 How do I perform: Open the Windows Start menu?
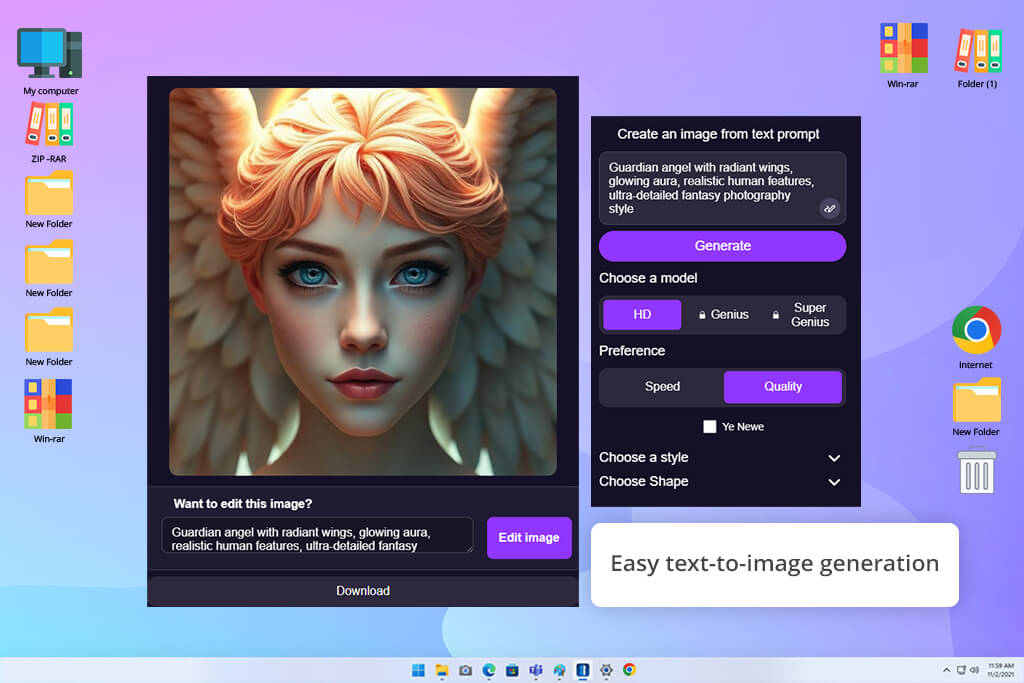[x=418, y=670]
